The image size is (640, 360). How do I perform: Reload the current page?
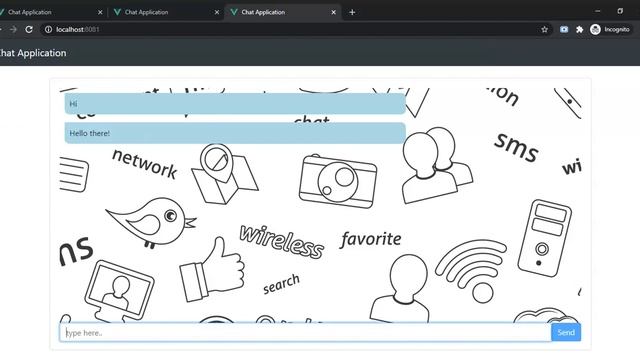[29, 29]
